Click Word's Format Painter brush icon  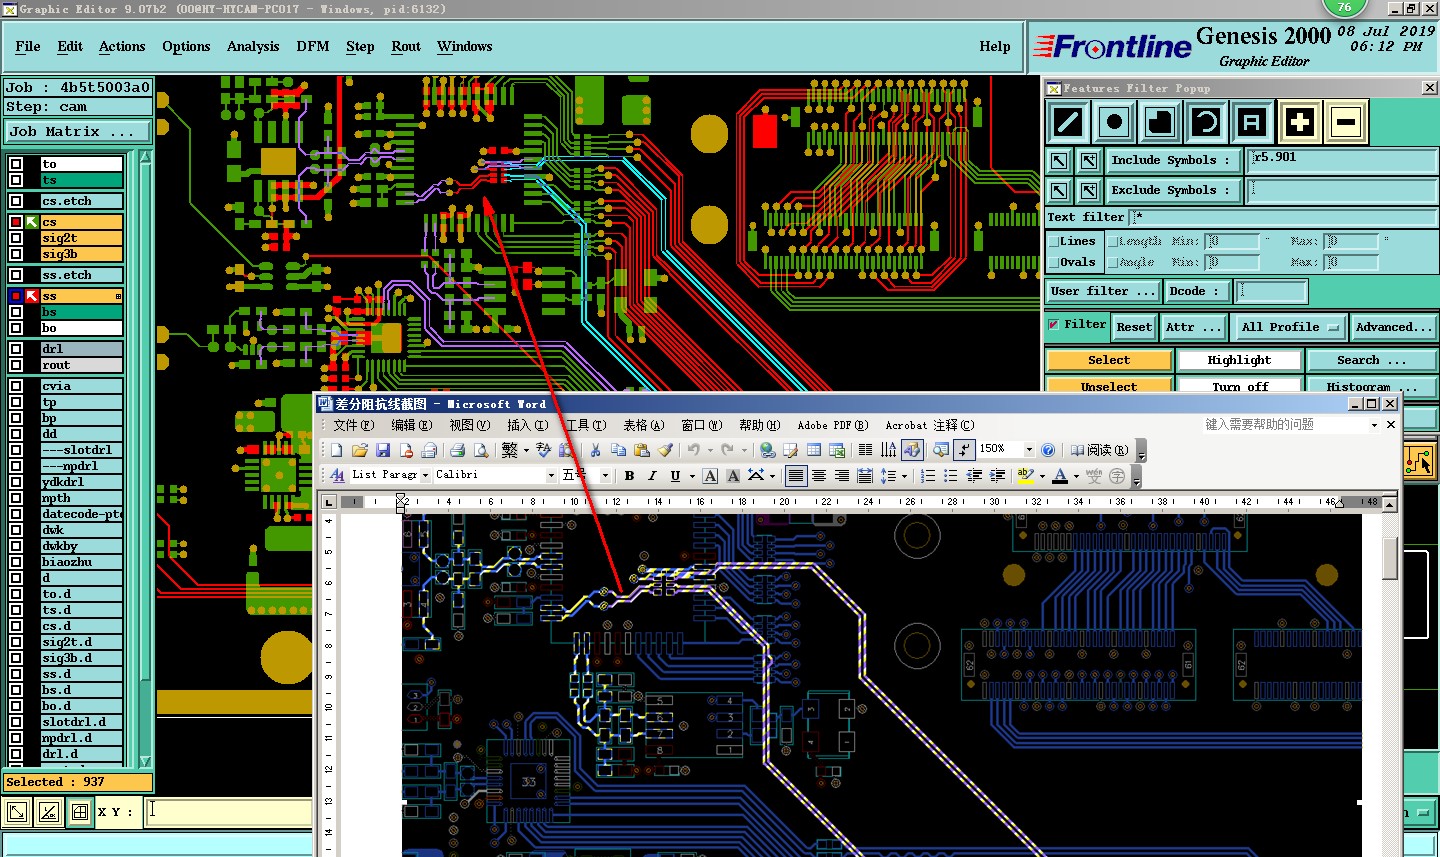(665, 450)
